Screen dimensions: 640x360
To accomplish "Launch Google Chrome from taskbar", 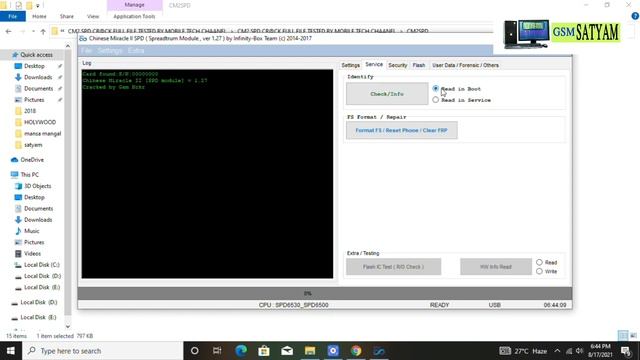I will click(x=356, y=351).
